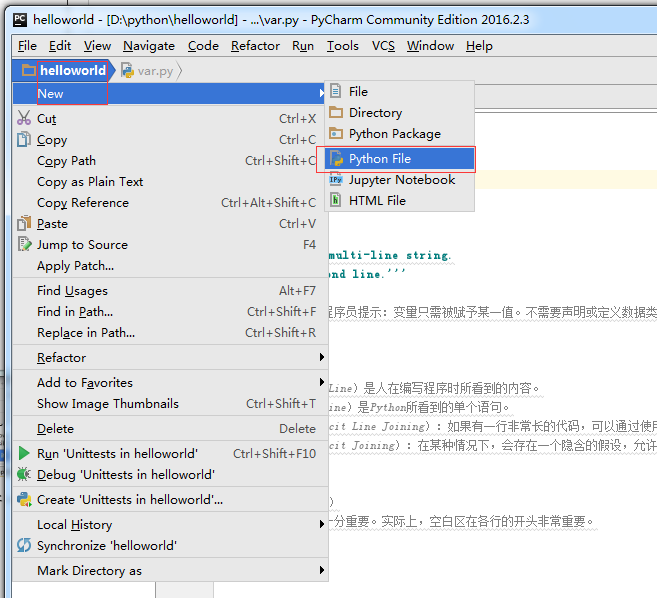Click the Directory folder icon in submenu

[336, 112]
